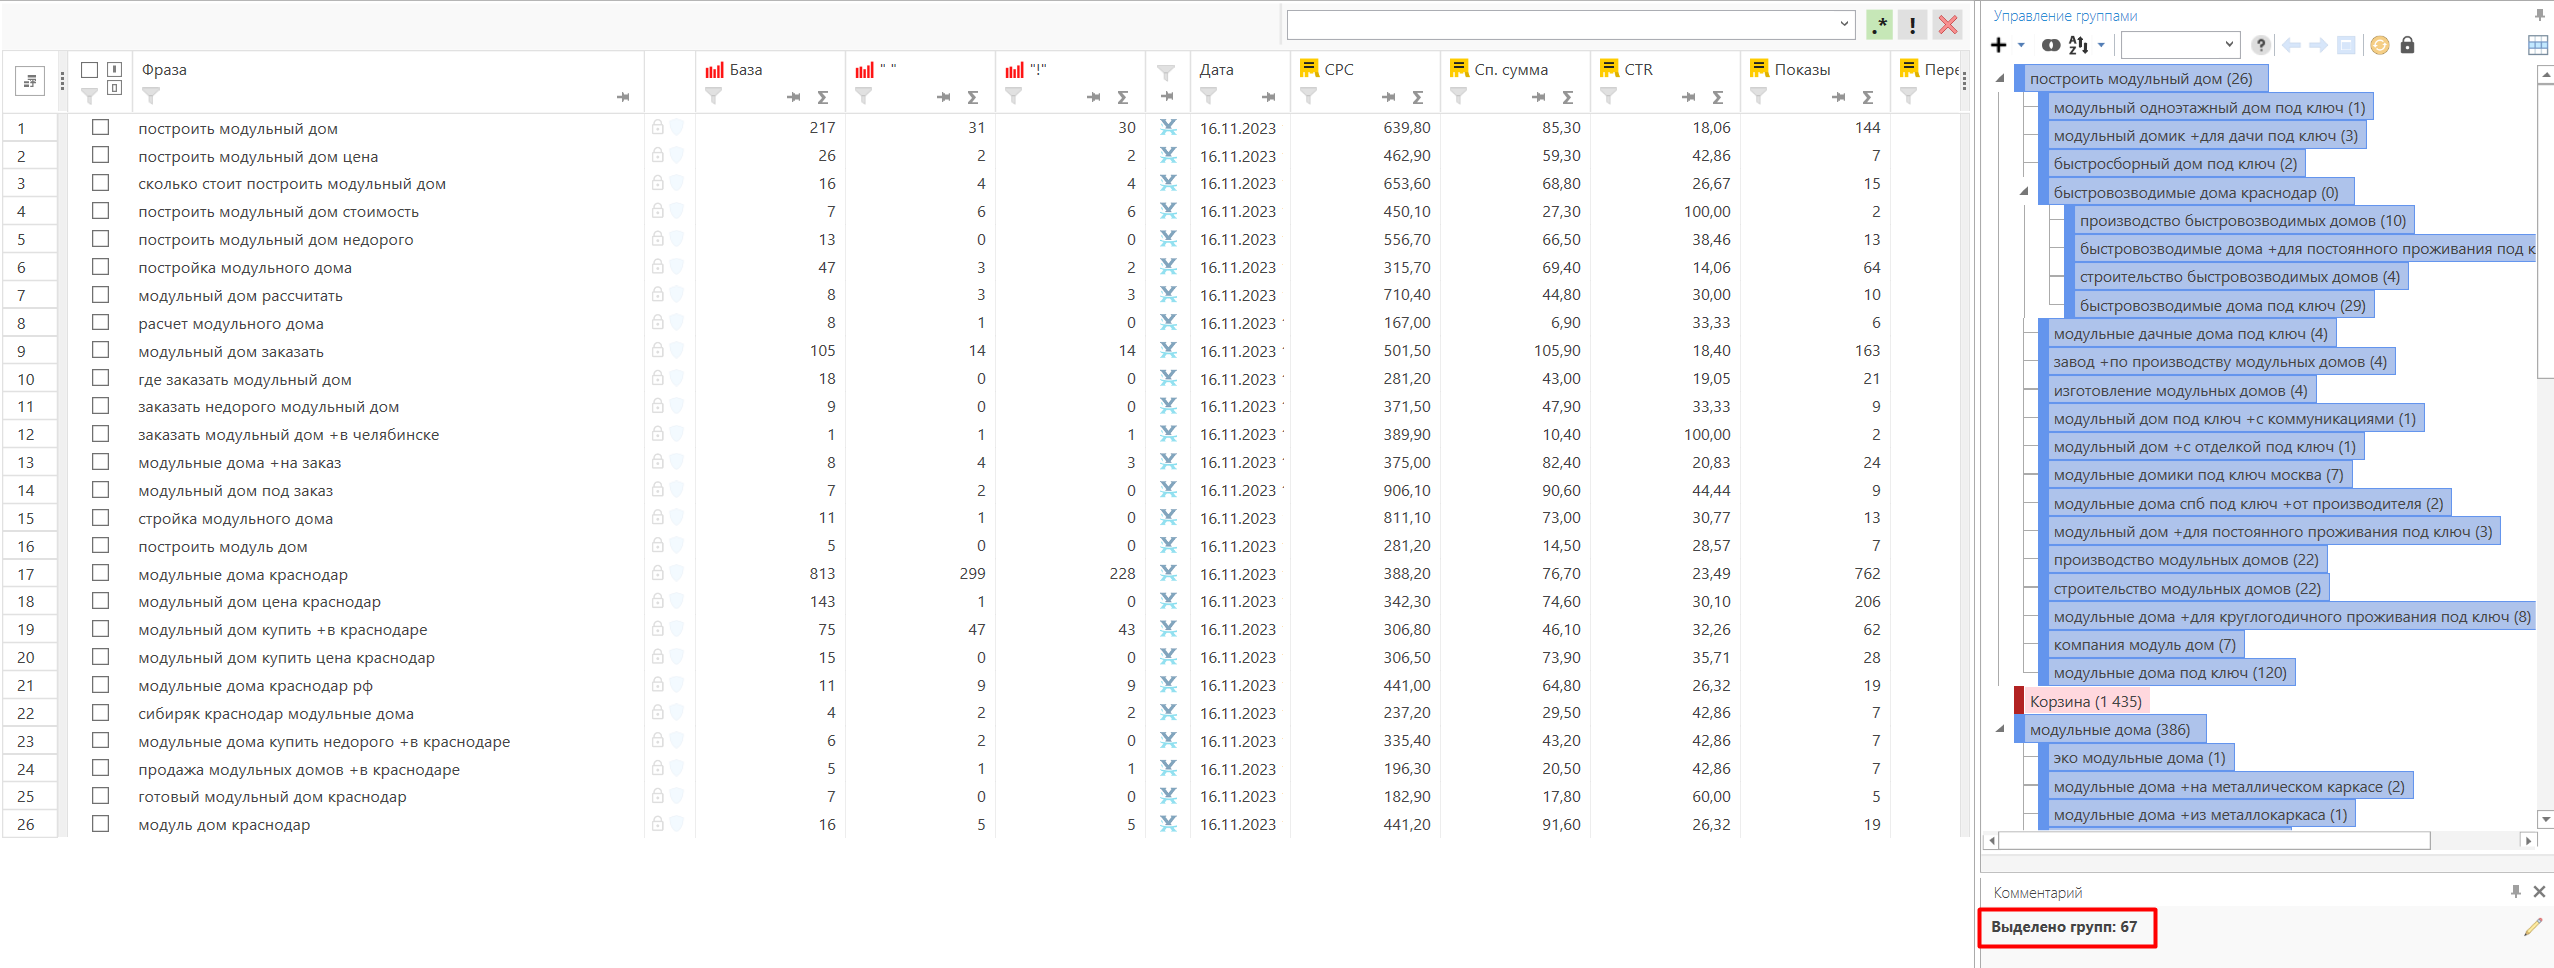Click the plus icon to add a group

pyautogui.click(x=1999, y=45)
